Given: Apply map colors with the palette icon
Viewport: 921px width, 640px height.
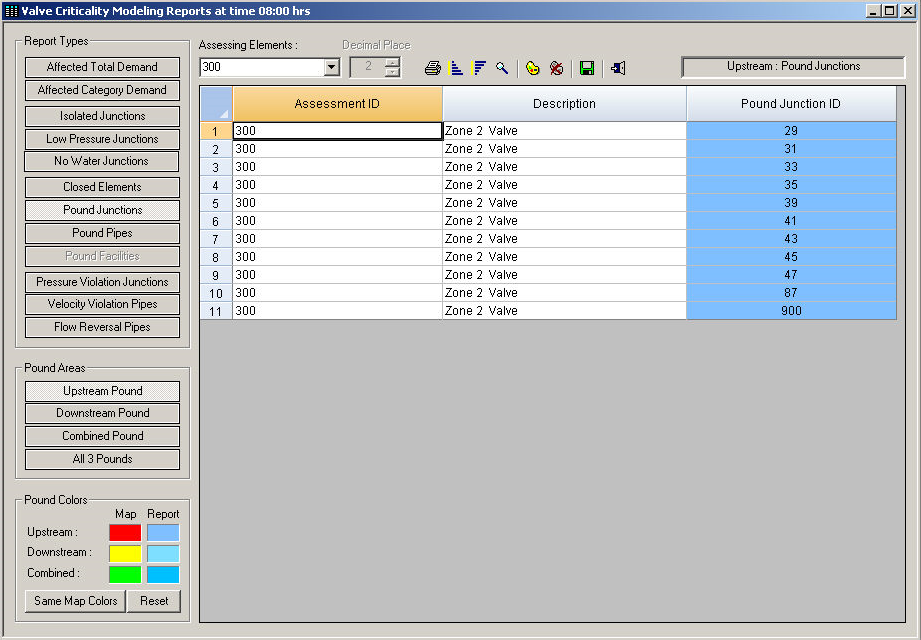Looking at the screenshot, I should click(533, 68).
